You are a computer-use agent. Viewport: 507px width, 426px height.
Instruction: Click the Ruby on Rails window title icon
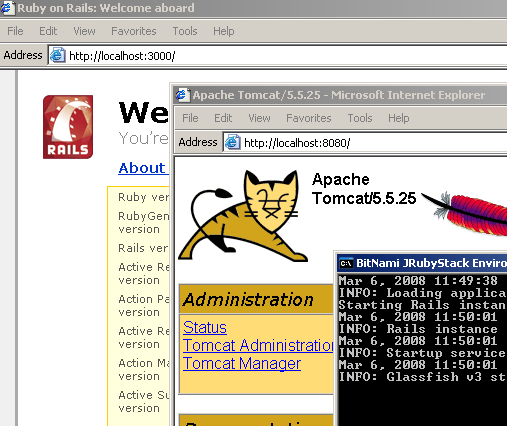pos(7,8)
